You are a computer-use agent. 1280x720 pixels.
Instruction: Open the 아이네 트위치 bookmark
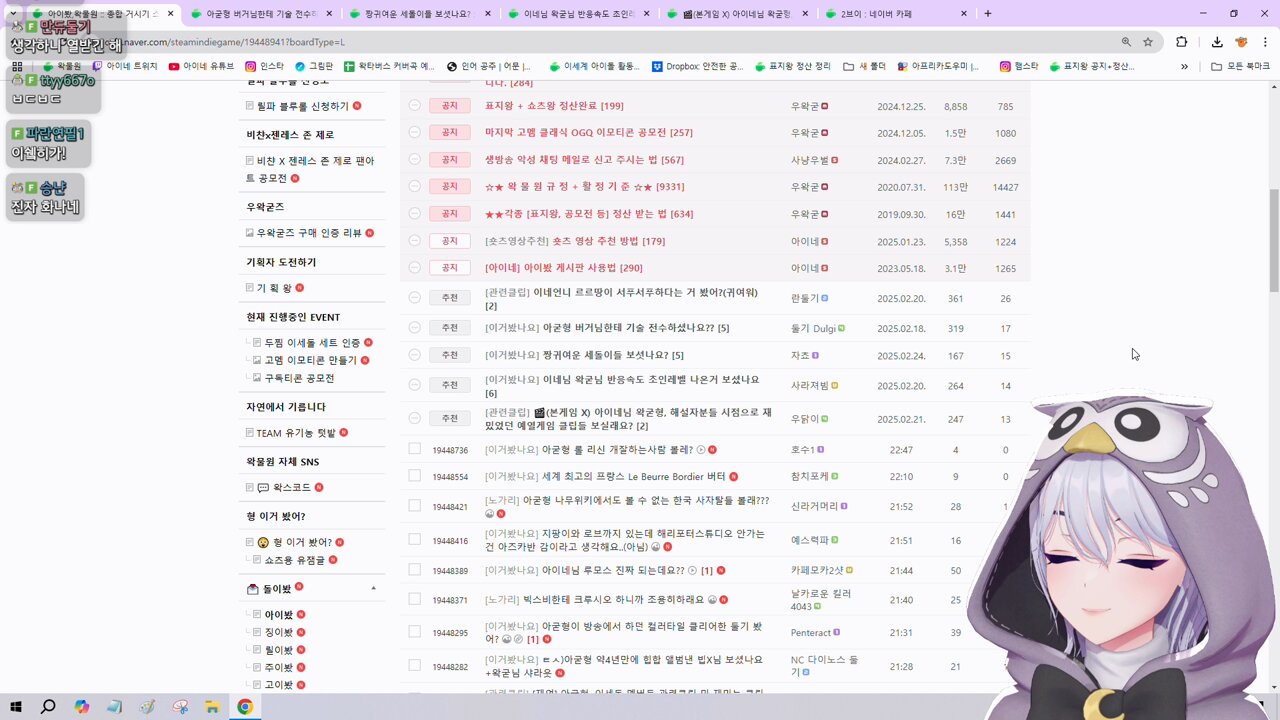(x=125, y=66)
